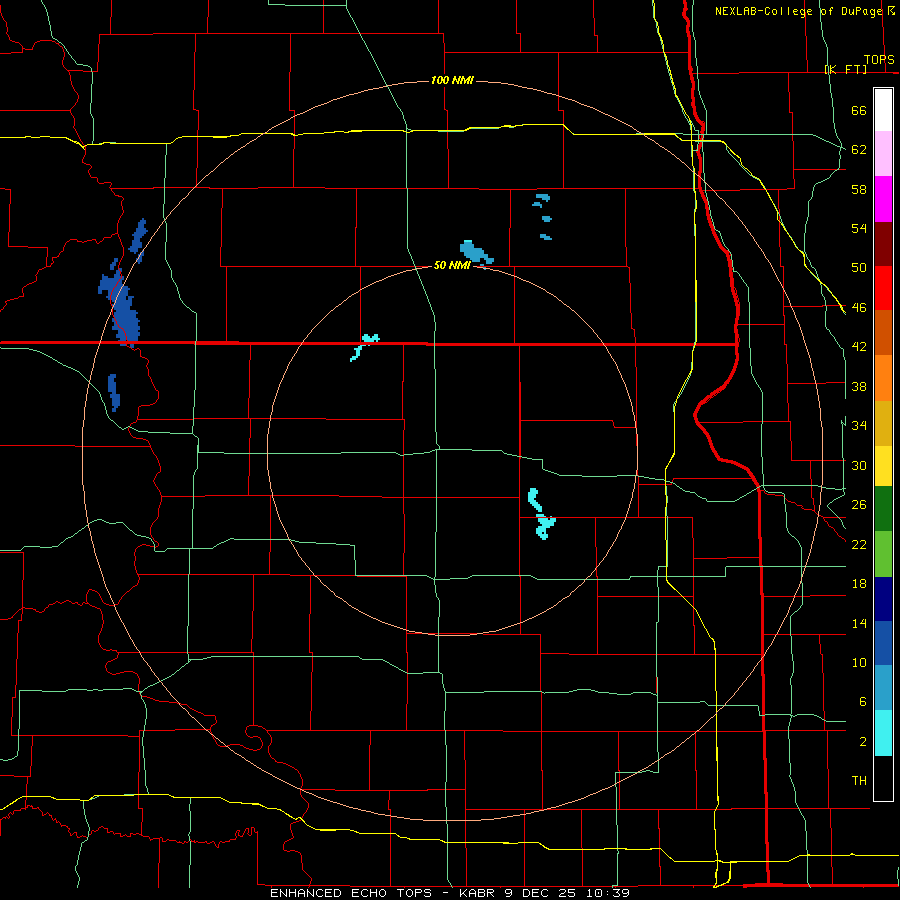Viewport: 900px width, 900px height.
Task: Click the 10 value on the scale
Action: click(859, 662)
